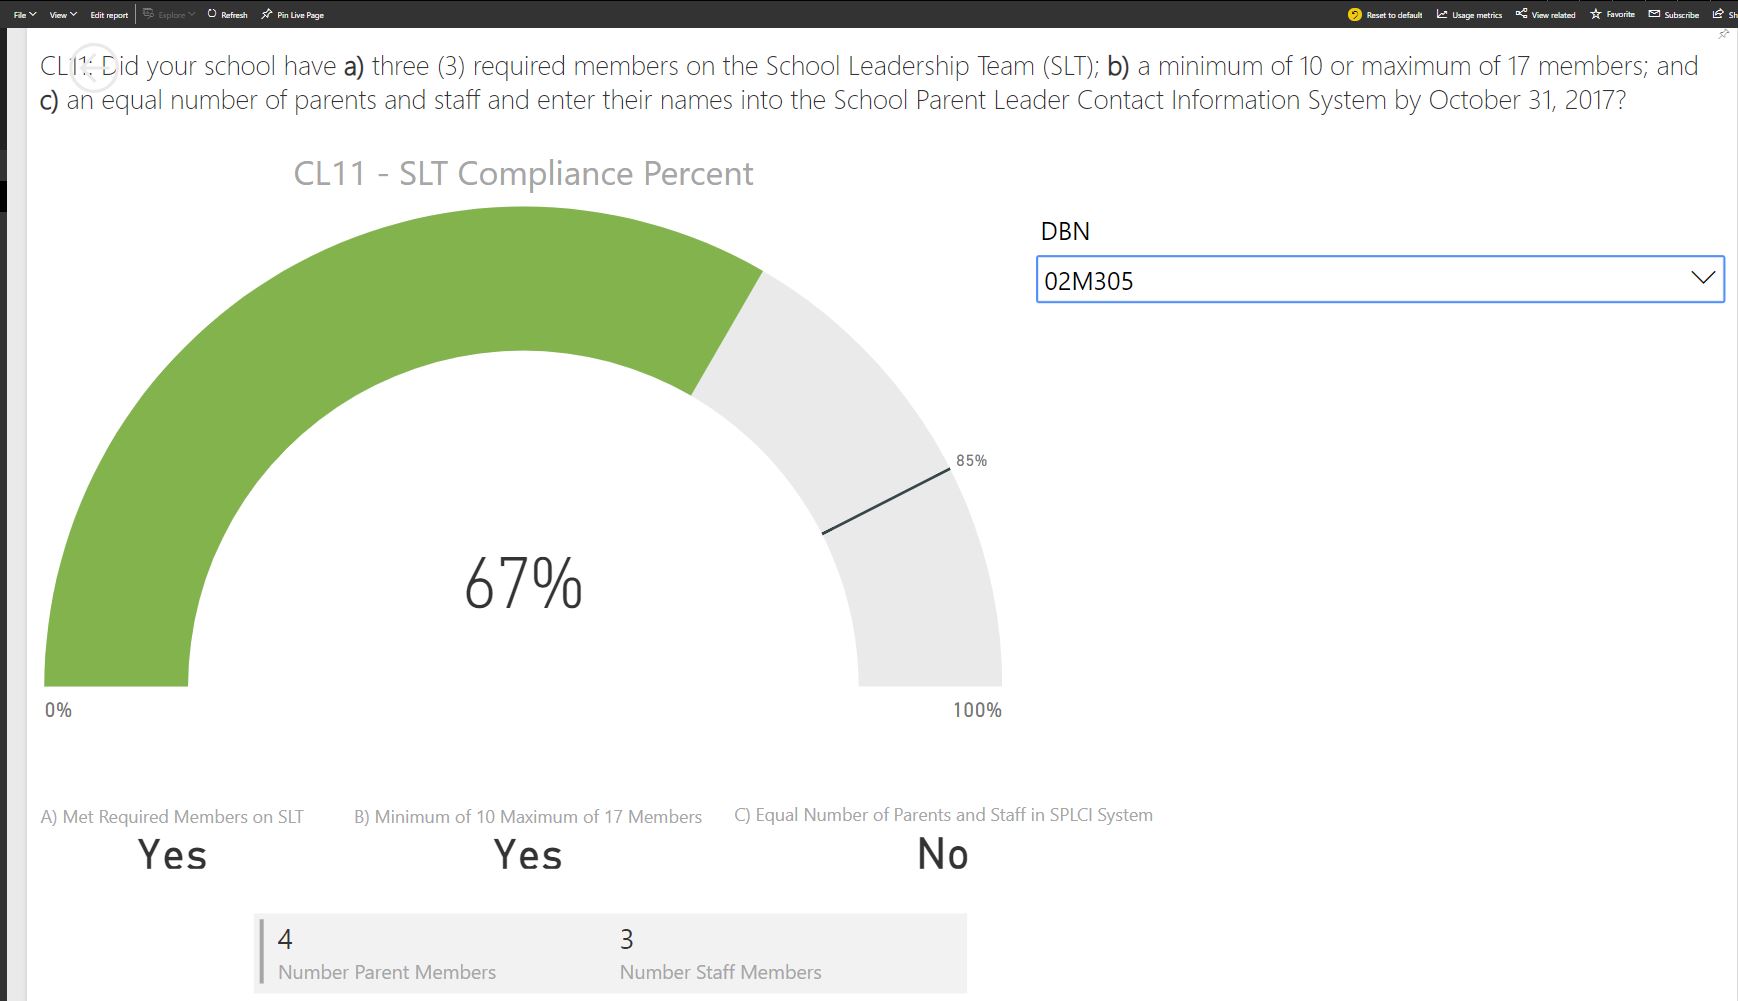Pin the visual using top-right pushpin
1738x1001 pixels.
tap(1723, 34)
